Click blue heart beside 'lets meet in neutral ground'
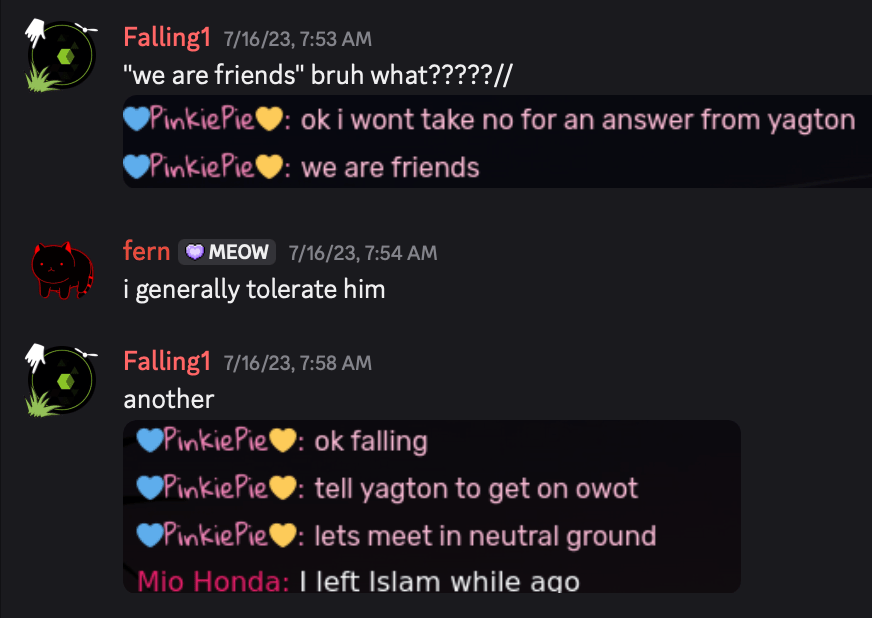This screenshot has height=618, width=872. tap(150, 535)
